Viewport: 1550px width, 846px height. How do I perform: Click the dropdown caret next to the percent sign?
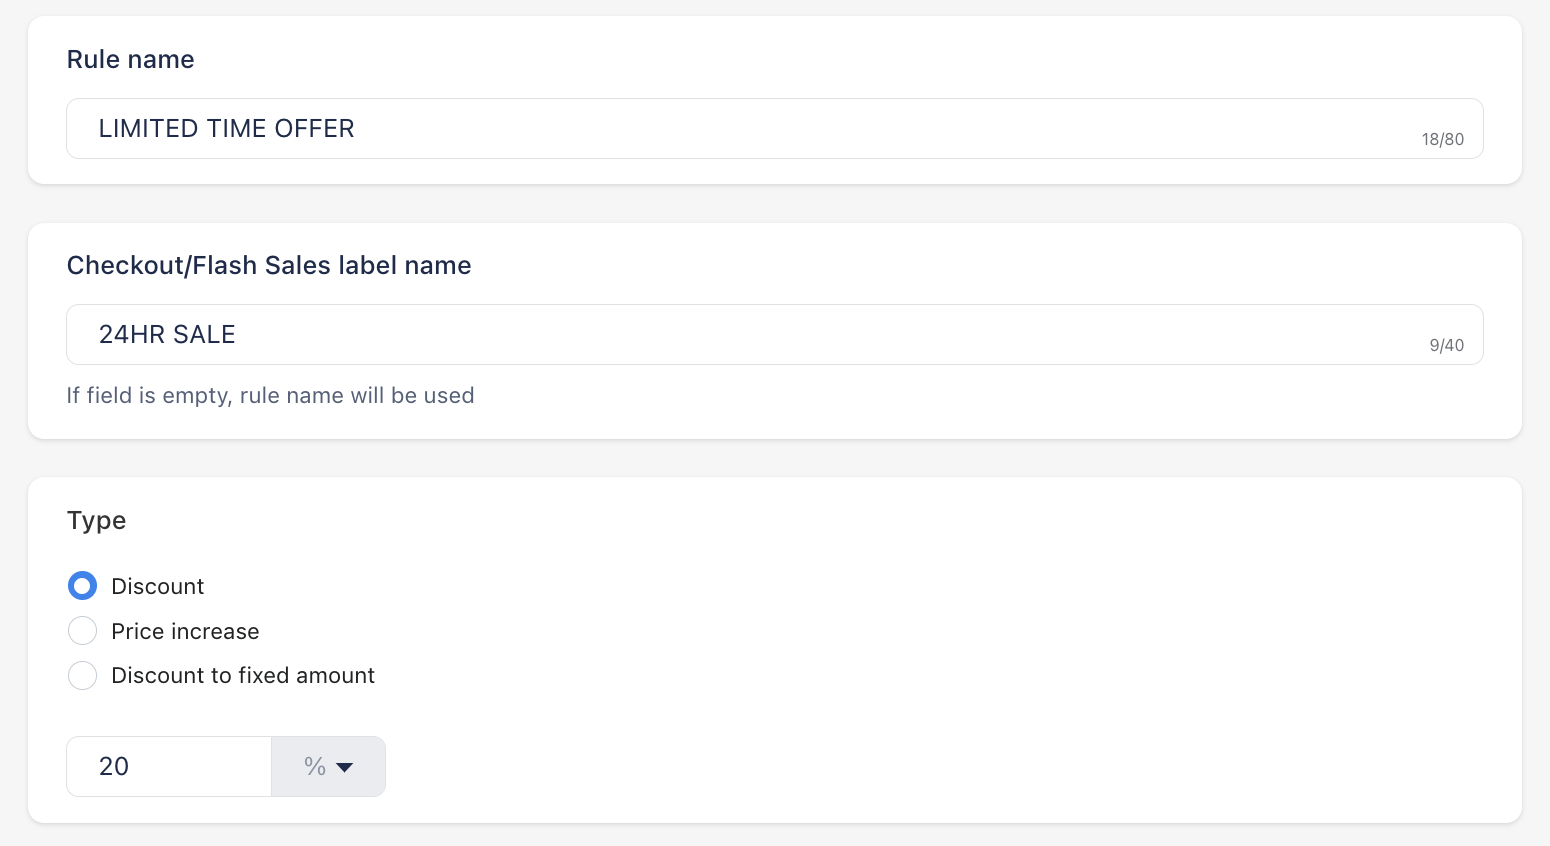pyautogui.click(x=345, y=767)
